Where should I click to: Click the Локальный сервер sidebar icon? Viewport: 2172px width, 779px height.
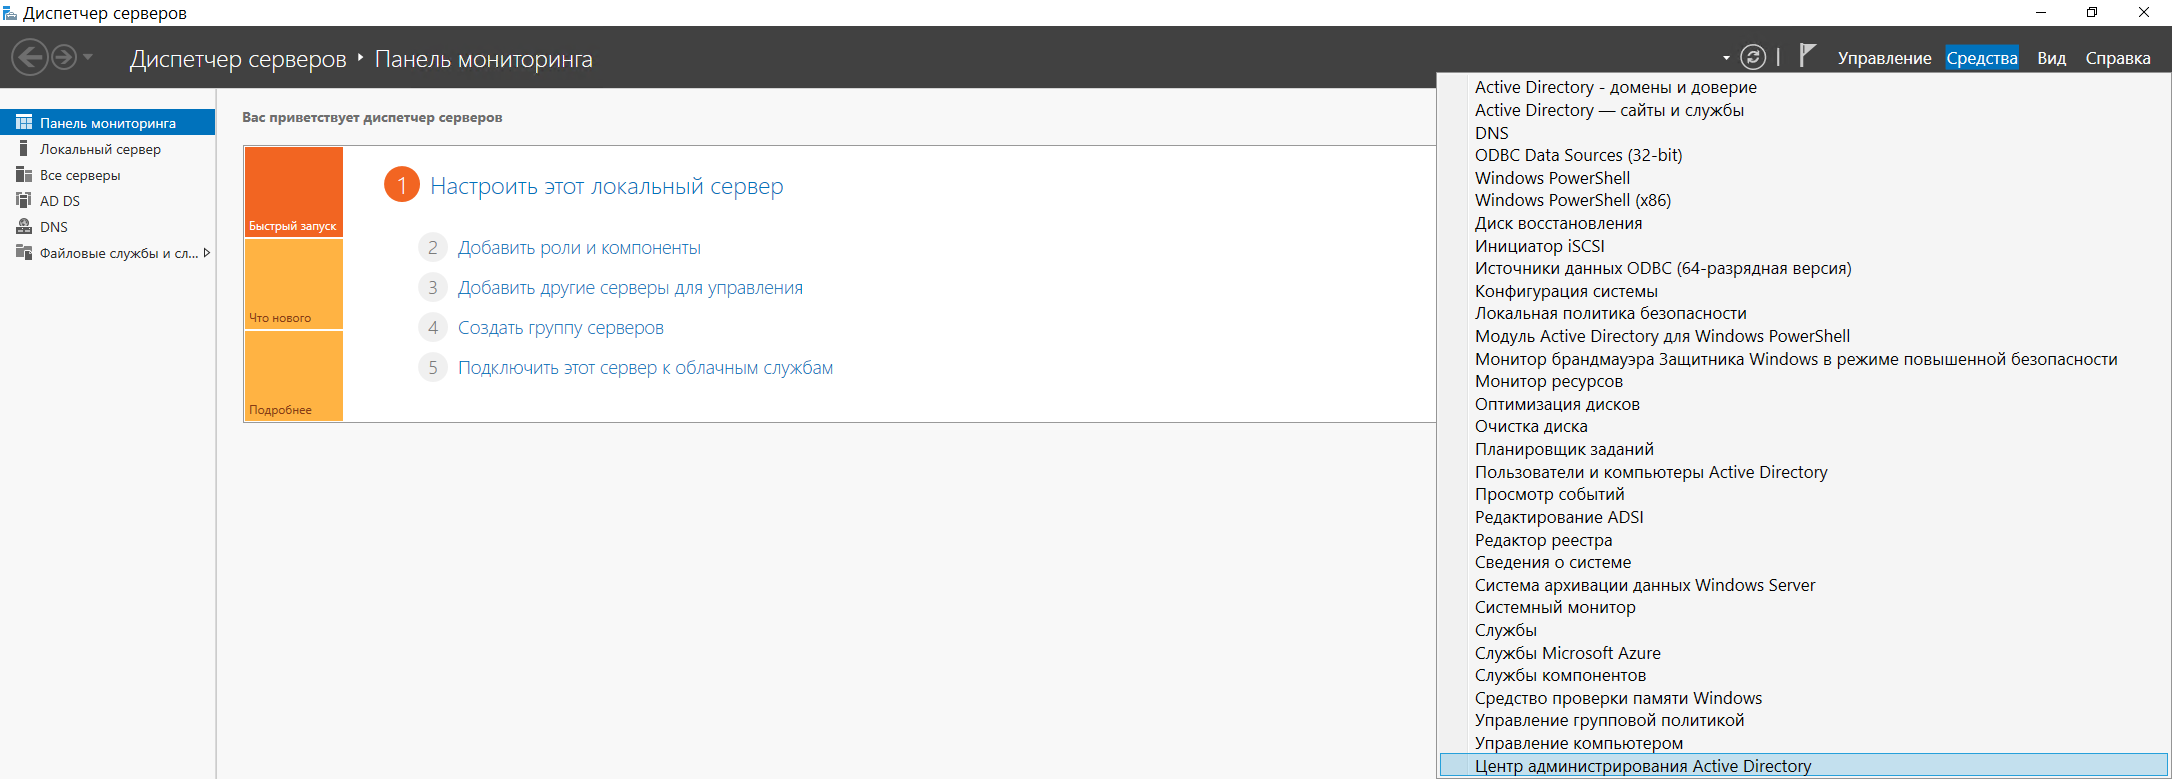pos(24,148)
